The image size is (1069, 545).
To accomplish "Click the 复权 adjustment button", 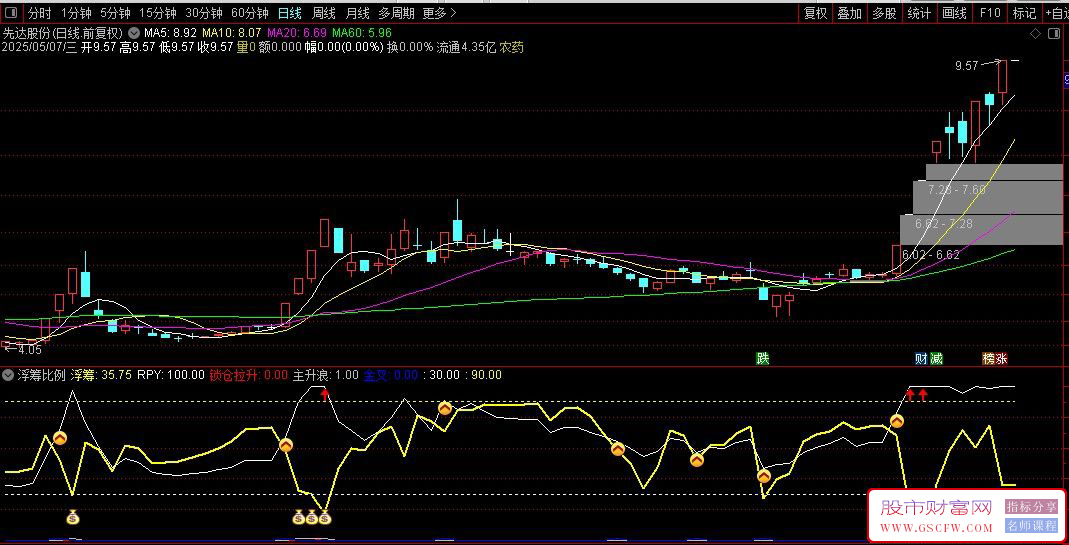I will tap(815, 12).
